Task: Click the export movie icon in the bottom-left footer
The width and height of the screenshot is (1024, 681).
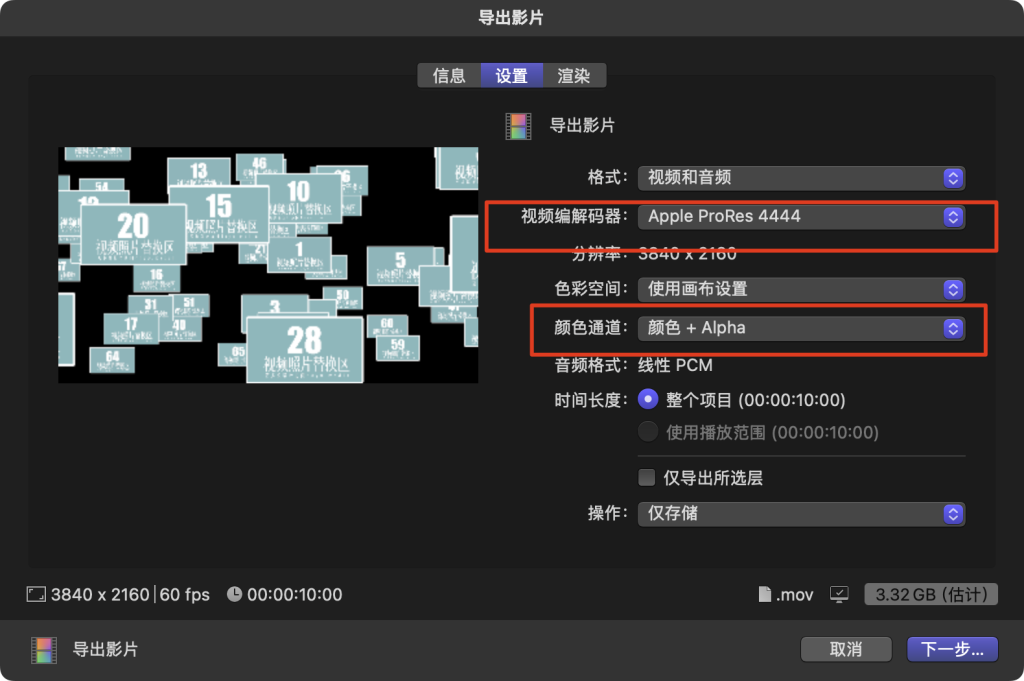Action: click(x=43, y=650)
